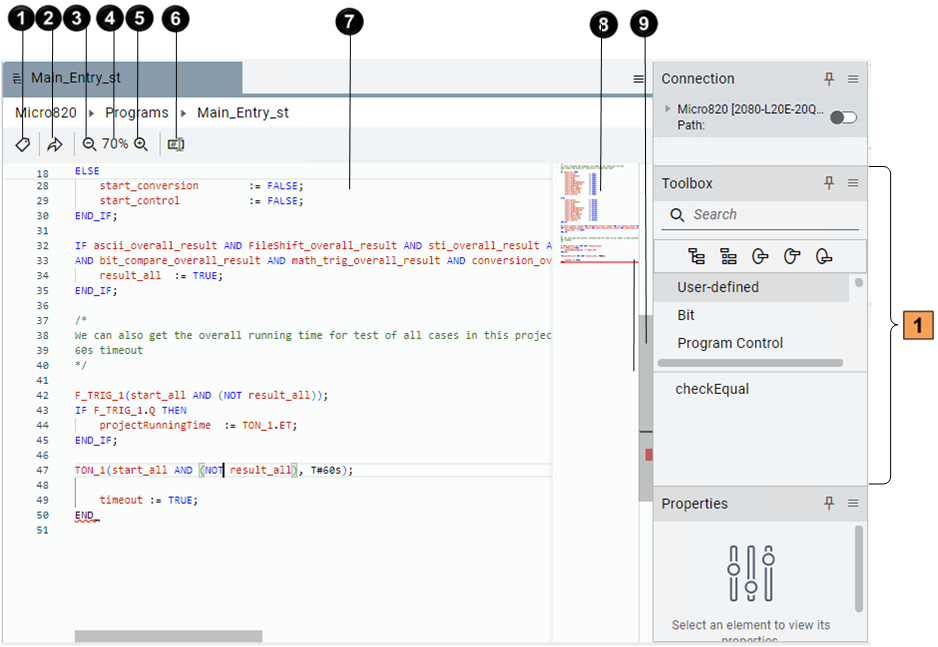Zoom out the code editor
The image size is (938, 647).
click(x=89, y=144)
